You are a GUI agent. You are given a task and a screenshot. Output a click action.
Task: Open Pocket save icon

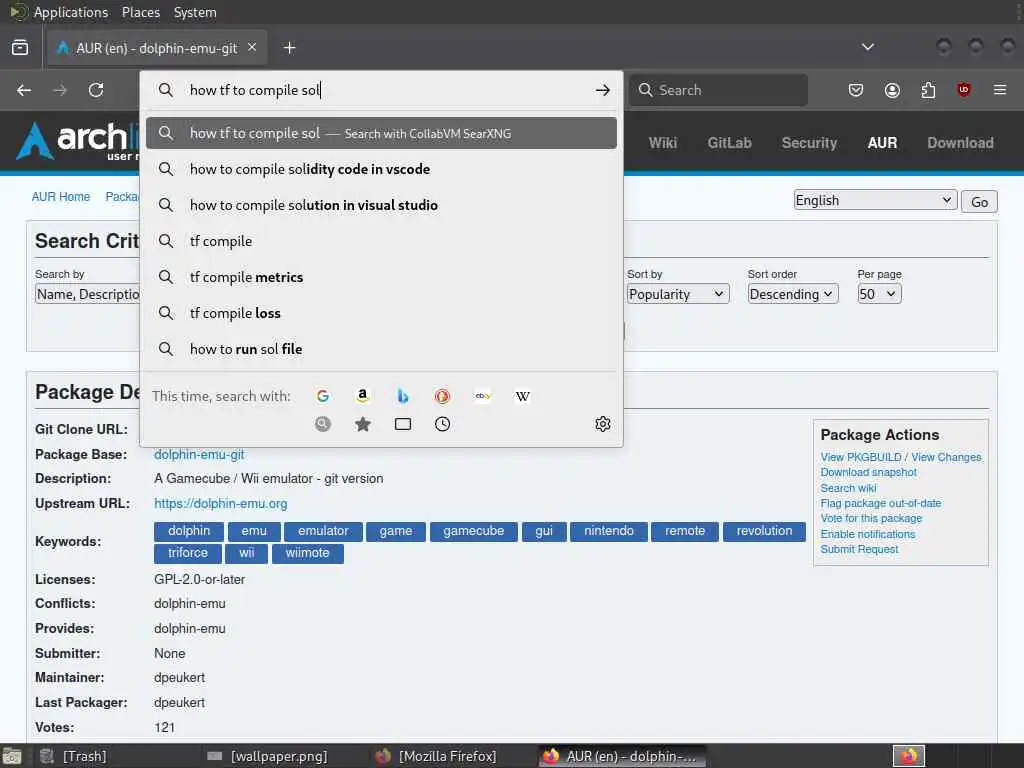click(x=856, y=89)
